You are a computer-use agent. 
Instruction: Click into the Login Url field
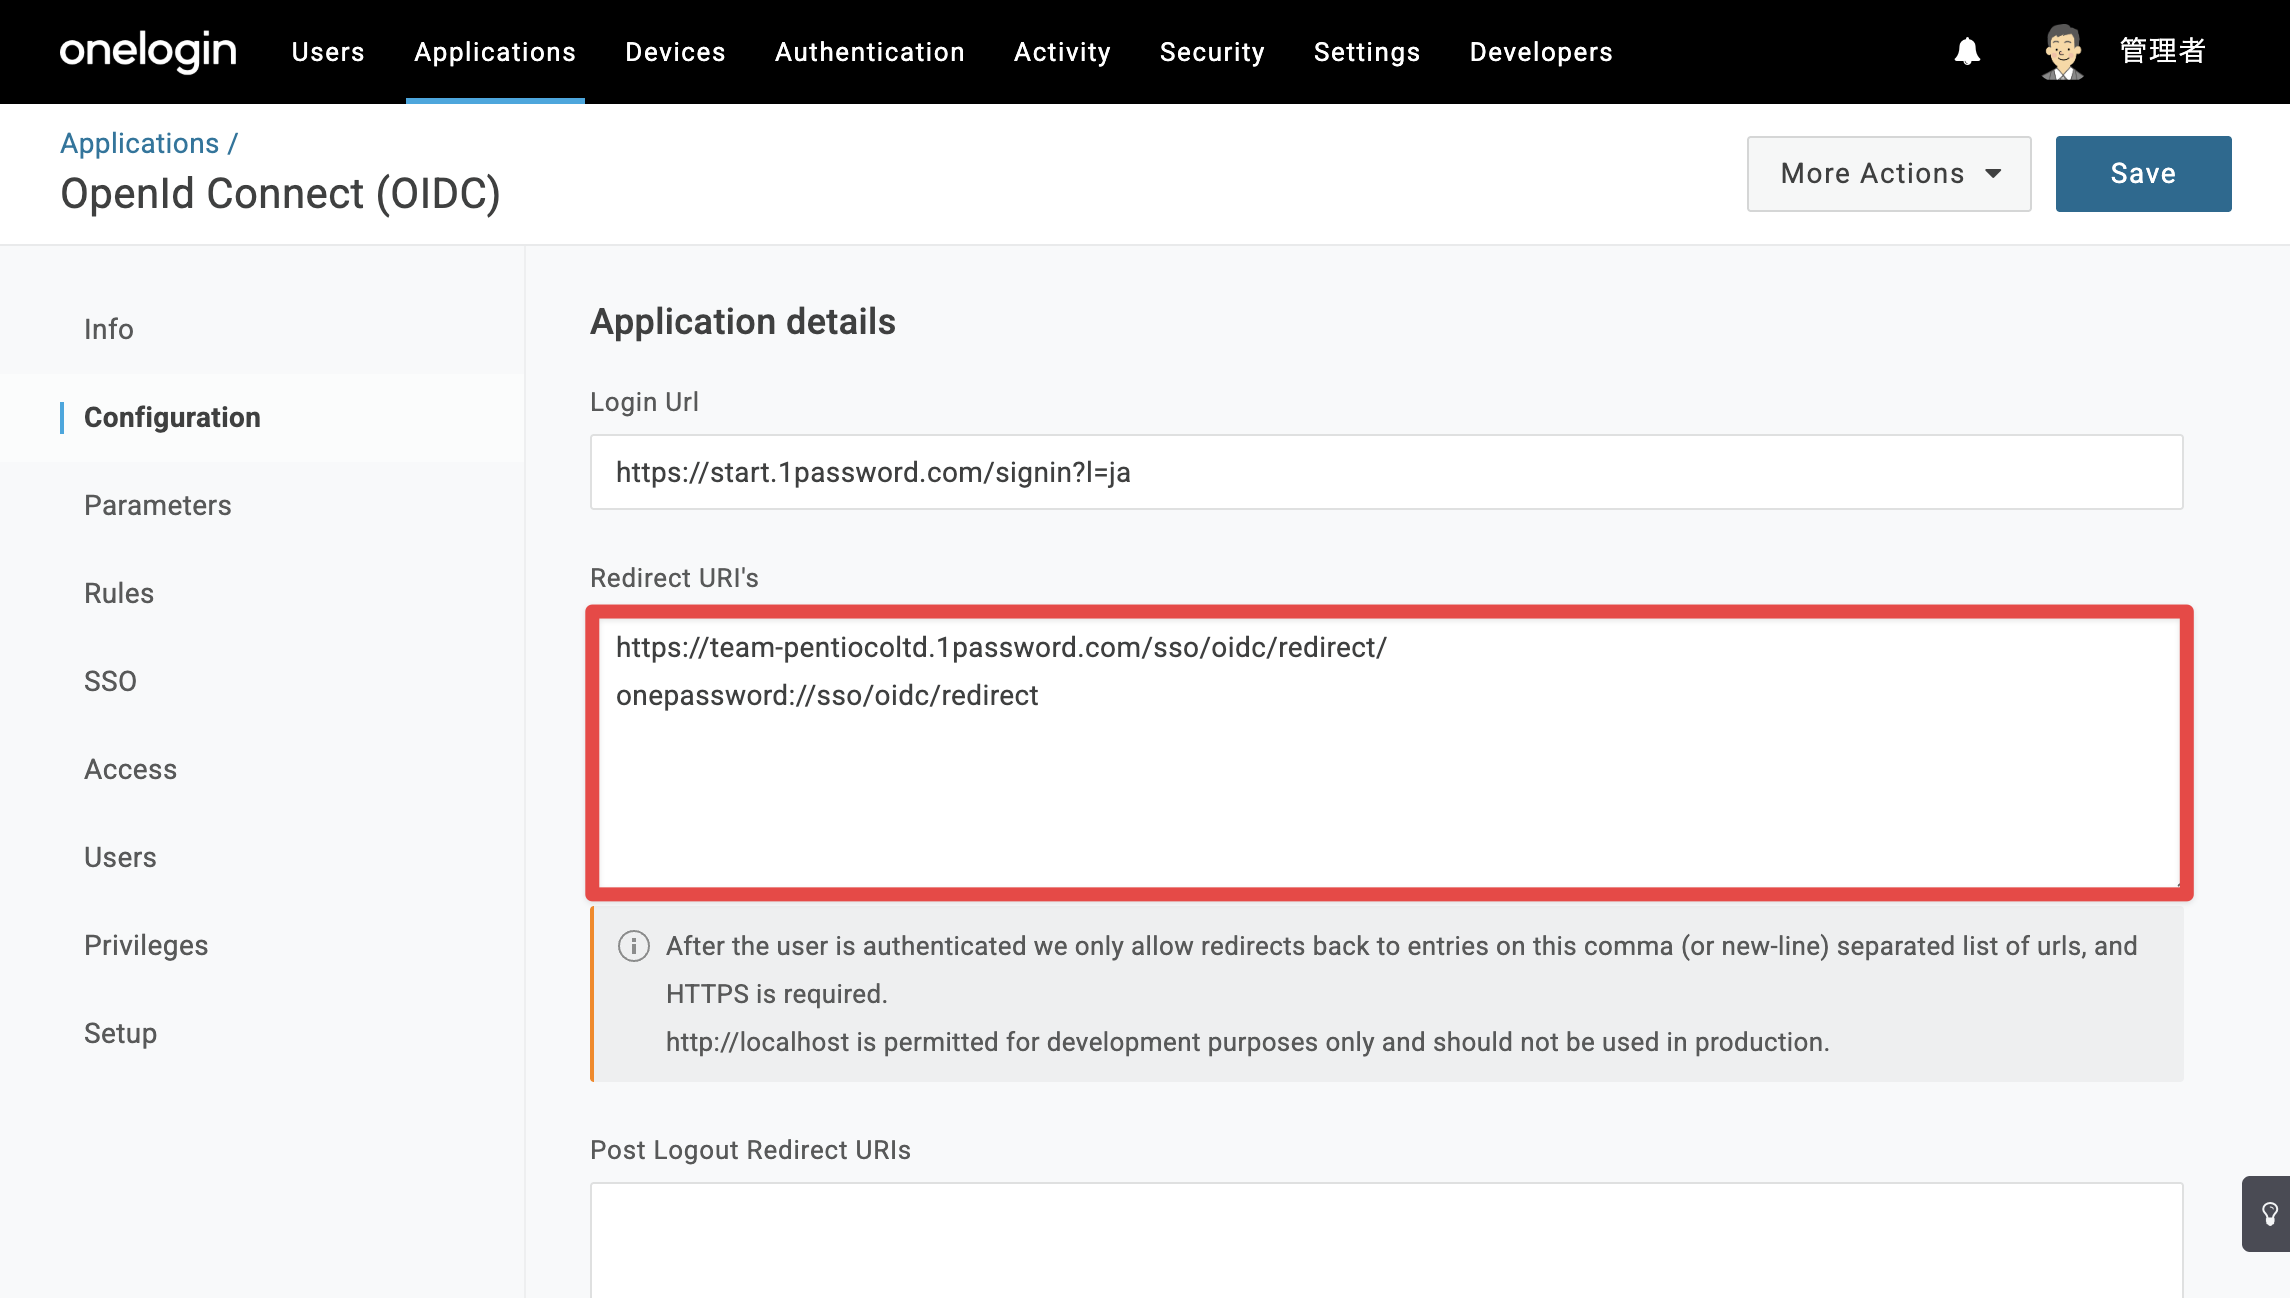coord(1386,472)
